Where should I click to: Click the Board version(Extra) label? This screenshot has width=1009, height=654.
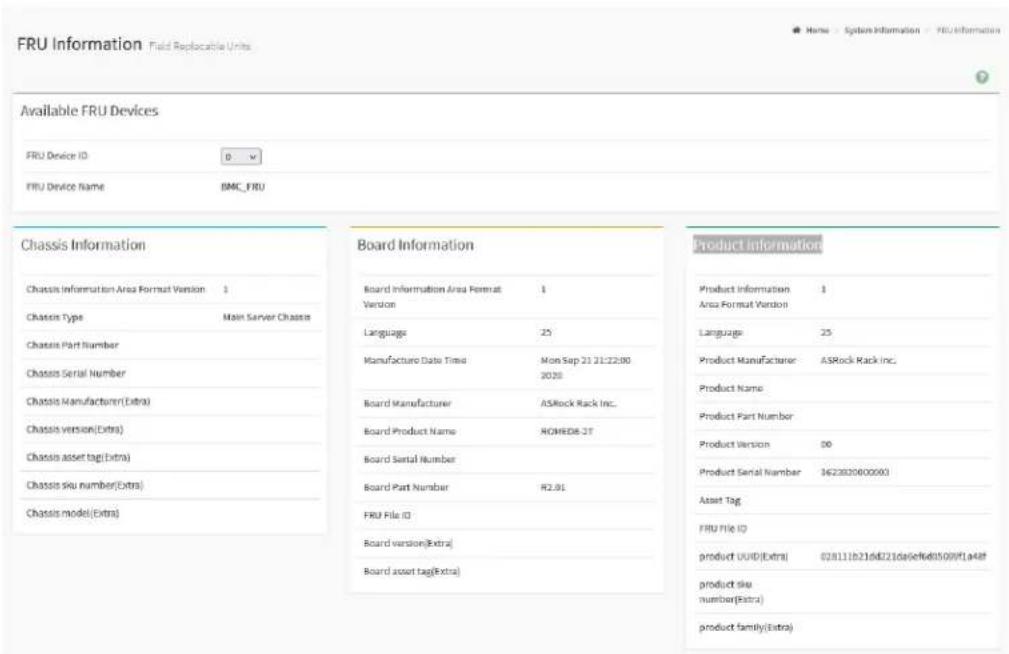[408, 543]
